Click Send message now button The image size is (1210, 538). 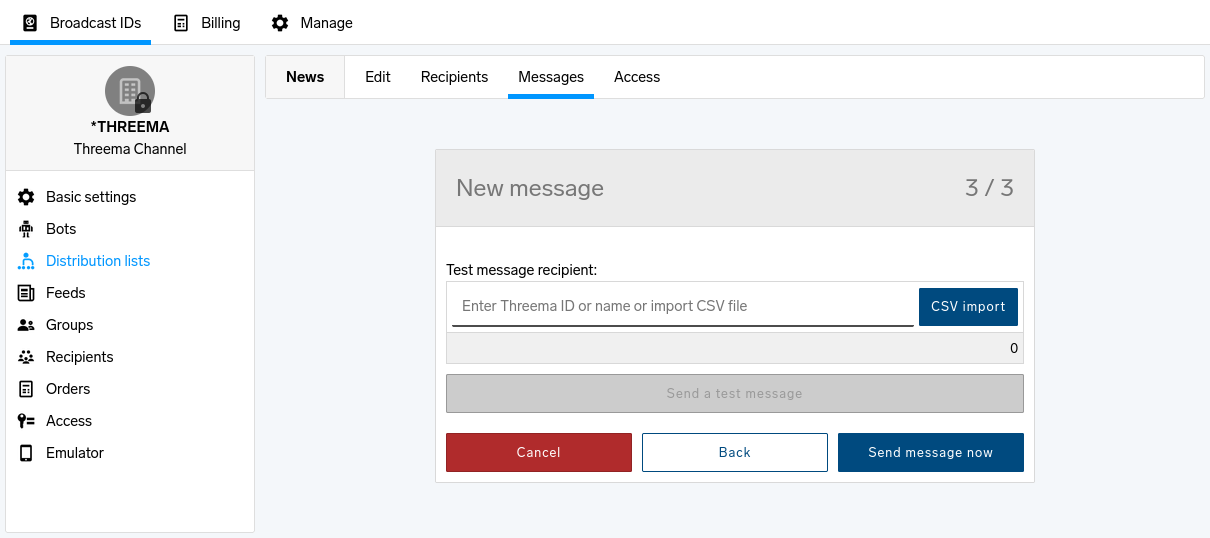pos(931,452)
